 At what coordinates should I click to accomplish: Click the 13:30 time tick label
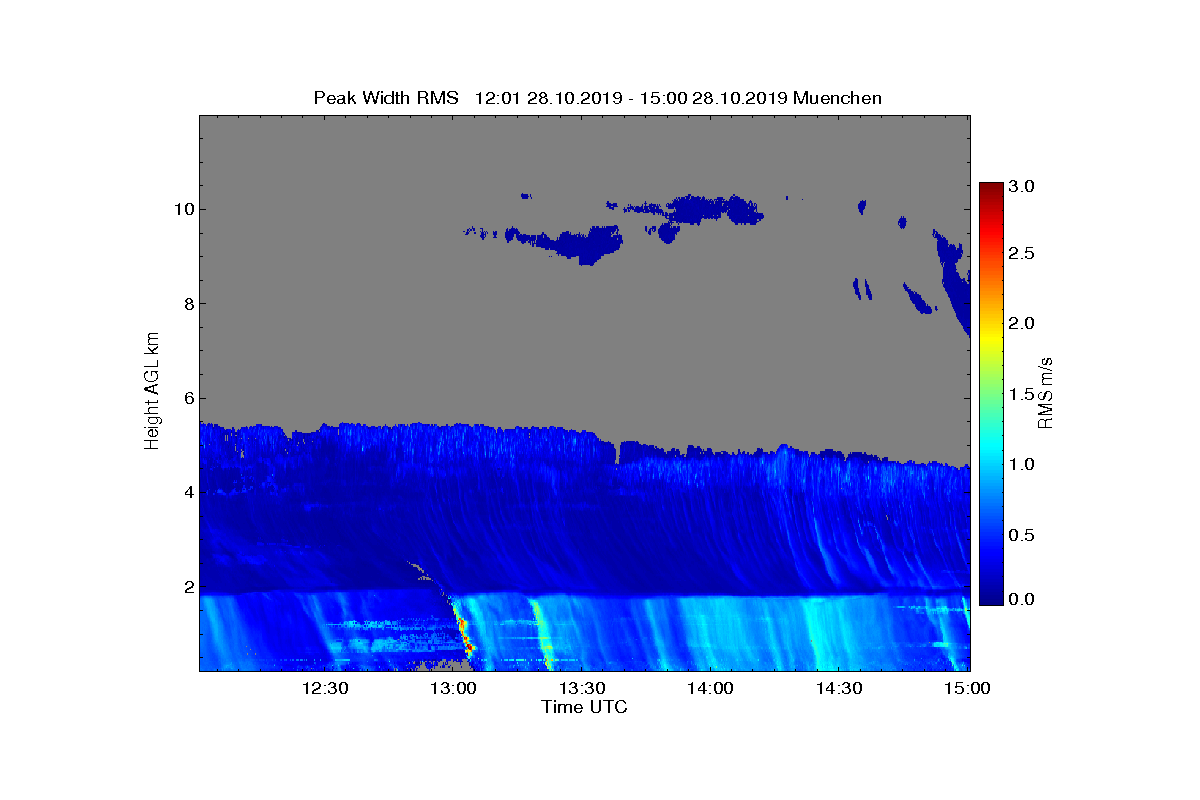pos(582,688)
